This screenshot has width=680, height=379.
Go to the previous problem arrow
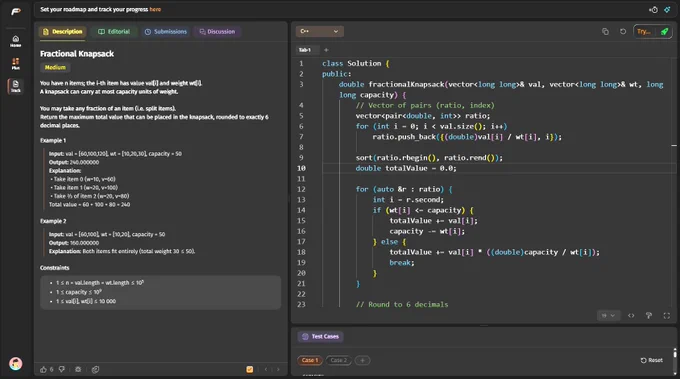pos(266,369)
